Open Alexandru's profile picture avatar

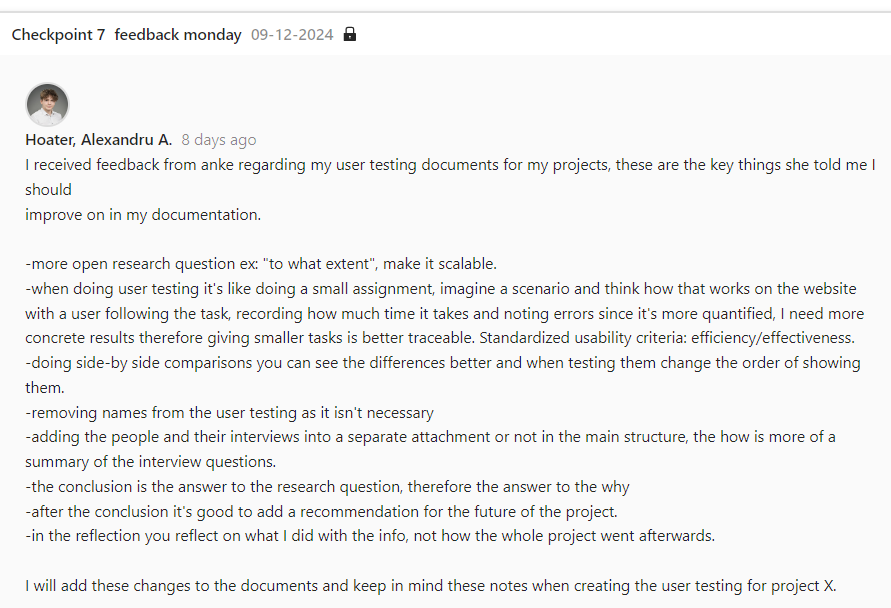point(47,105)
